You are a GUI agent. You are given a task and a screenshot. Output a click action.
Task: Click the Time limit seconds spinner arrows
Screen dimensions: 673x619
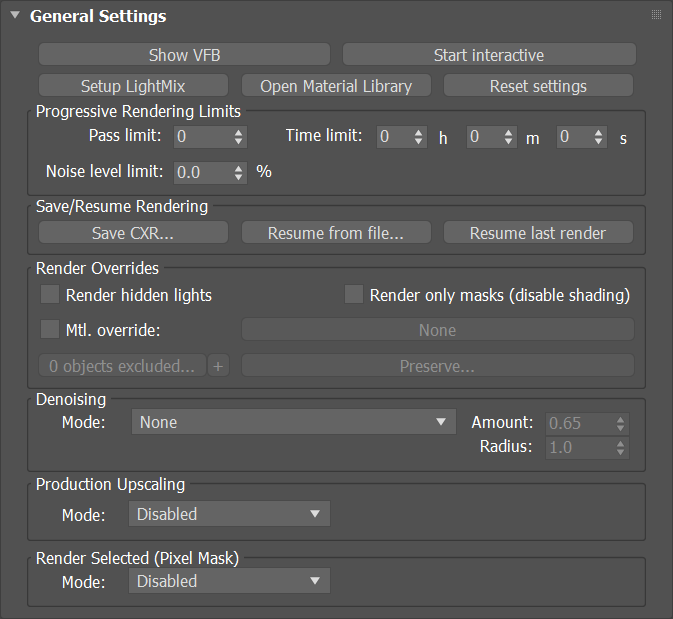point(598,137)
